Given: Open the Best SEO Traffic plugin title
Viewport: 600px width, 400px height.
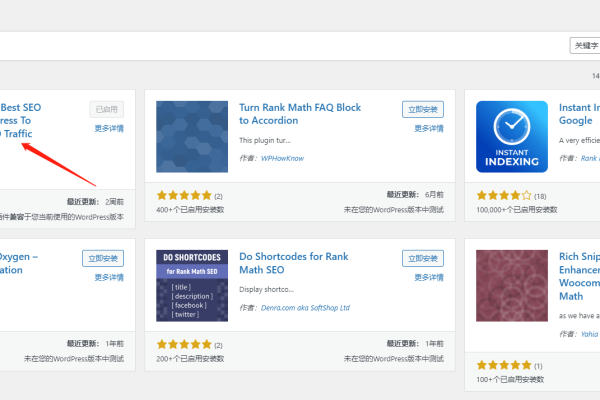Looking at the screenshot, I should [20, 121].
